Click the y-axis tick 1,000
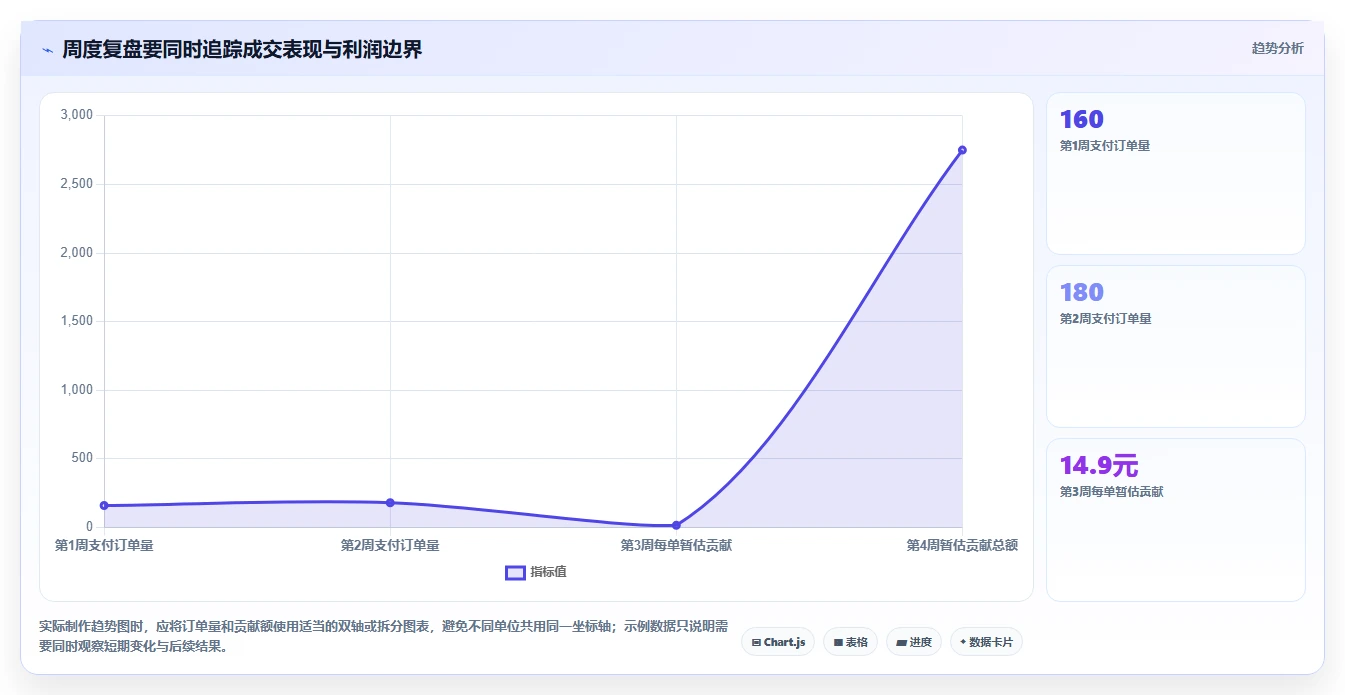Image resolution: width=1345 pixels, height=695 pixels. click(76, 390)
